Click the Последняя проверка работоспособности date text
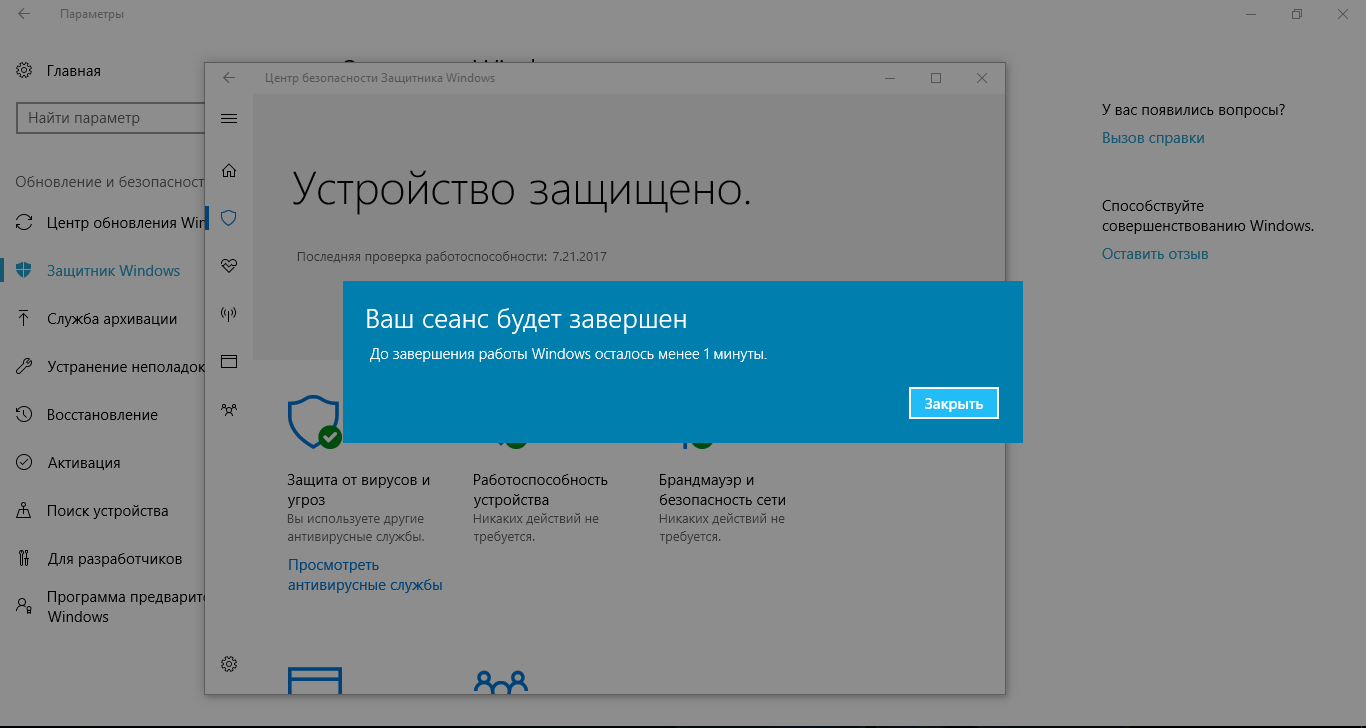Screen dimensions: 1366x728 click(452, 257)
